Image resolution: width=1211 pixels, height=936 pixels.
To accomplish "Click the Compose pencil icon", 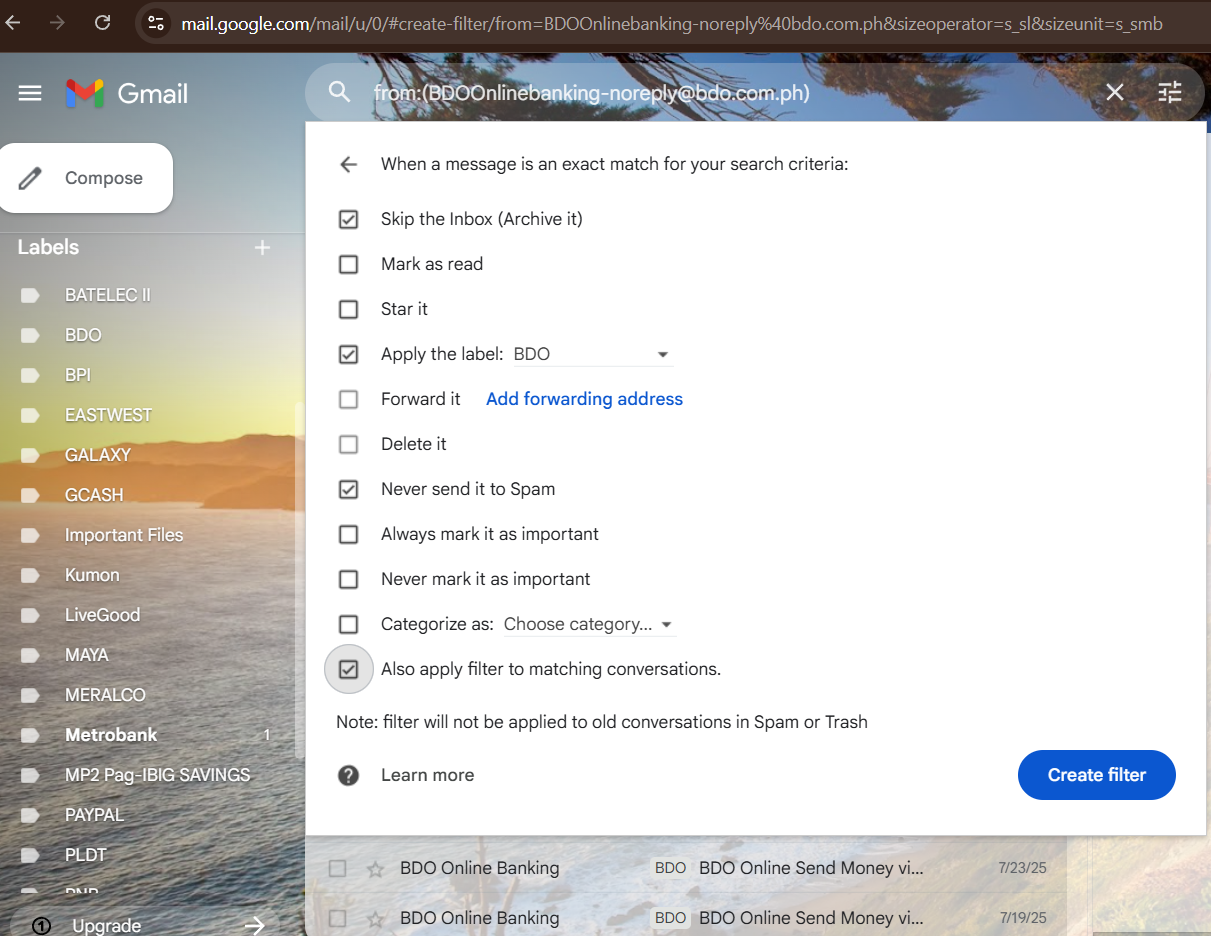I will pyautogui.click(x=31, y=178).
